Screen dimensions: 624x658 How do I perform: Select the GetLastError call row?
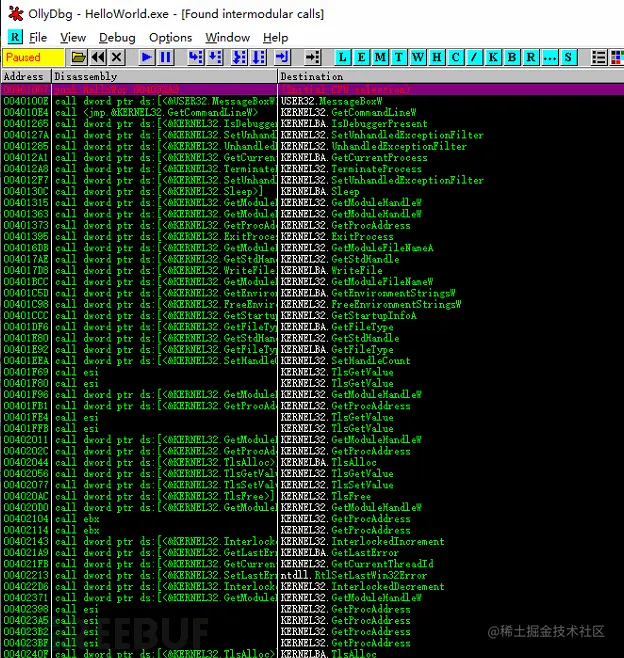[x=313, y=553]
